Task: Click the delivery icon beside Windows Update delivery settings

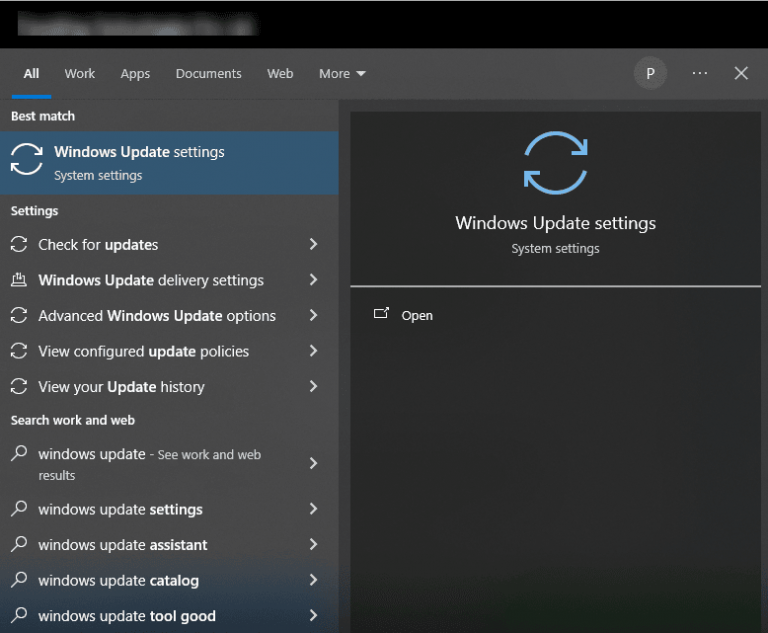Action: [19, 280]
